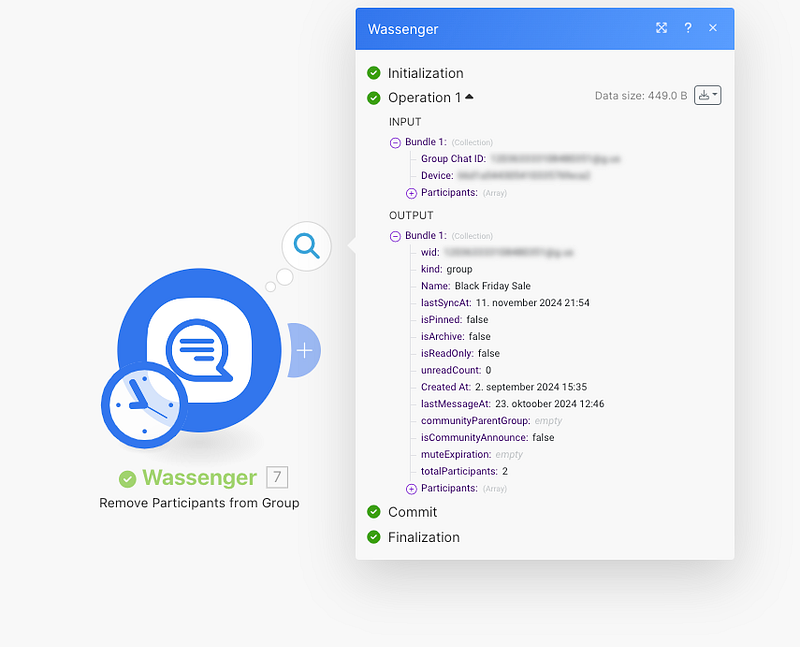Select the Name value Black Friday Sale
This screenshot has width=800, height=647.
(492, 286)
